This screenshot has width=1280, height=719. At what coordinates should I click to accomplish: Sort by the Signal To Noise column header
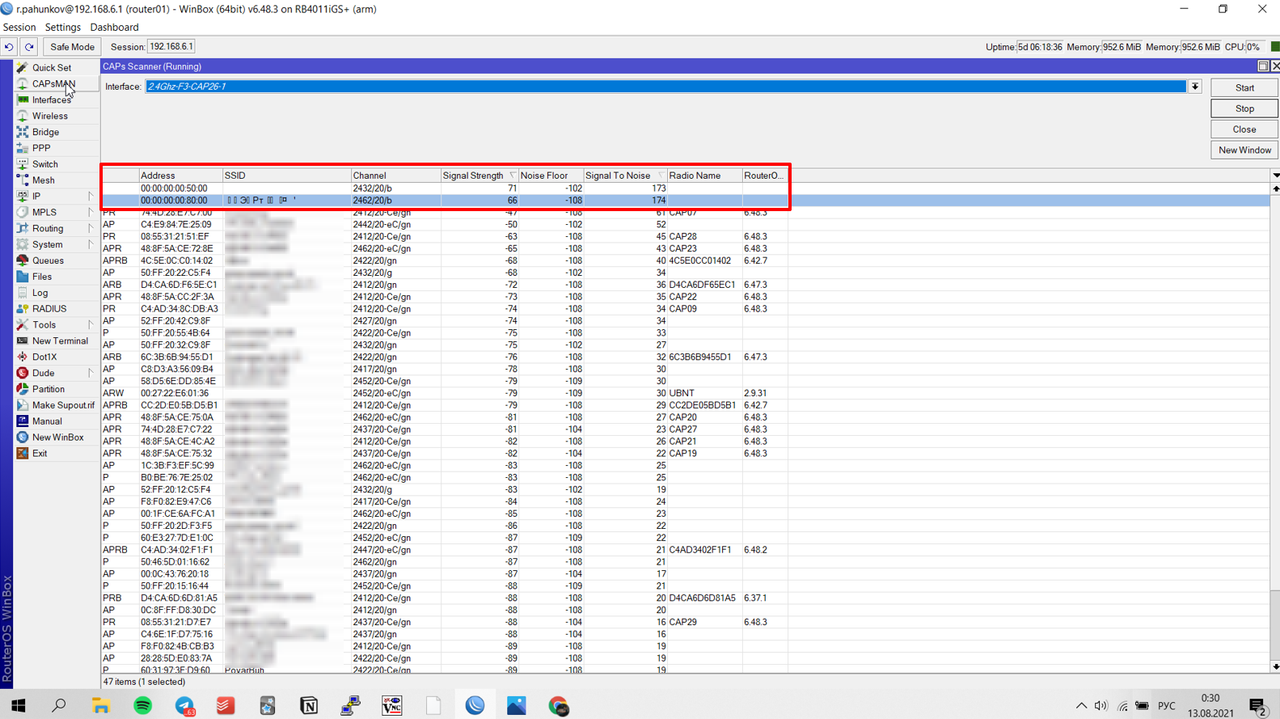pos(625,175)
